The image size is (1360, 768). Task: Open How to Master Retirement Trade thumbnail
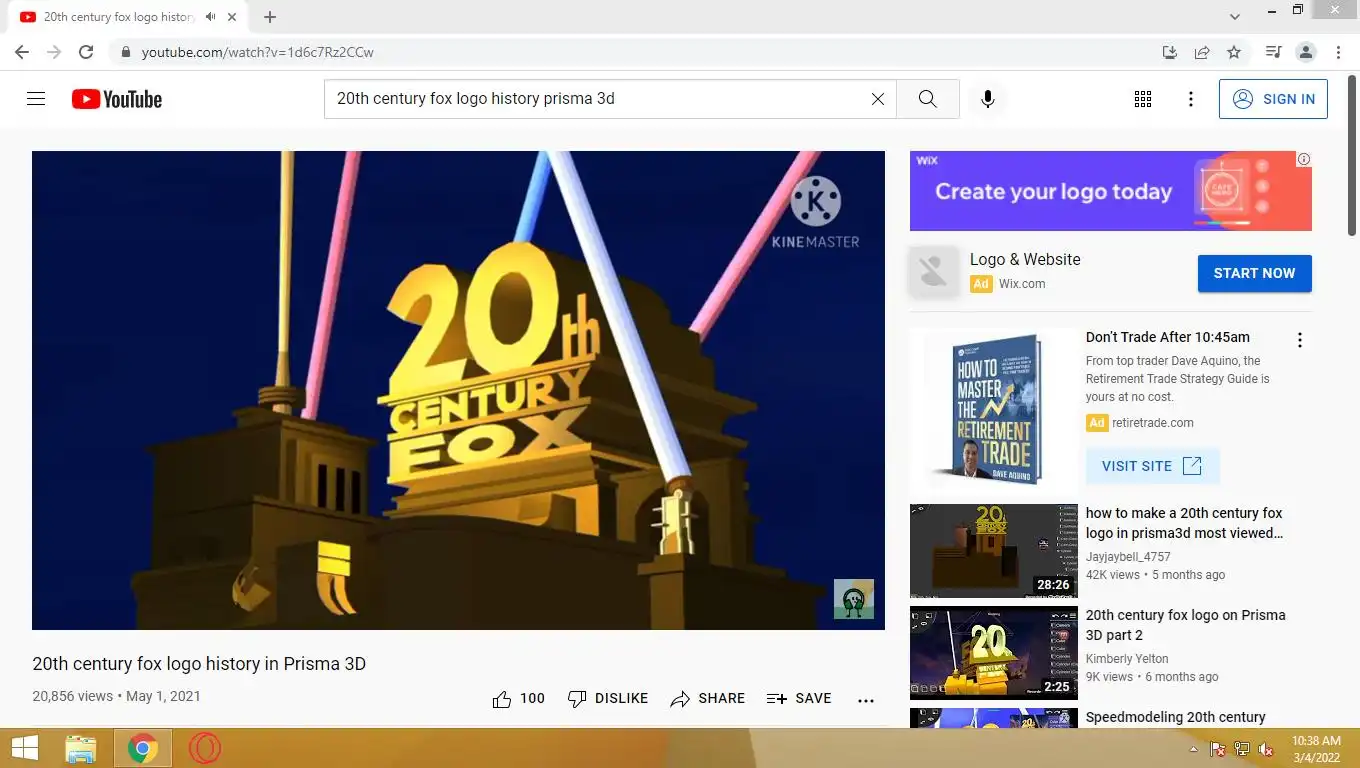point(994,410)
